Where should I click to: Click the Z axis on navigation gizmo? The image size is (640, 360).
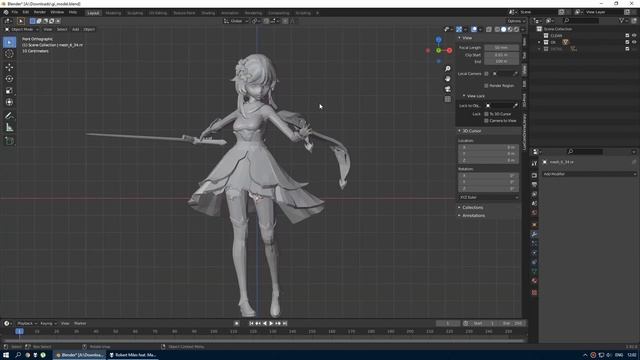tap(438, 40)
